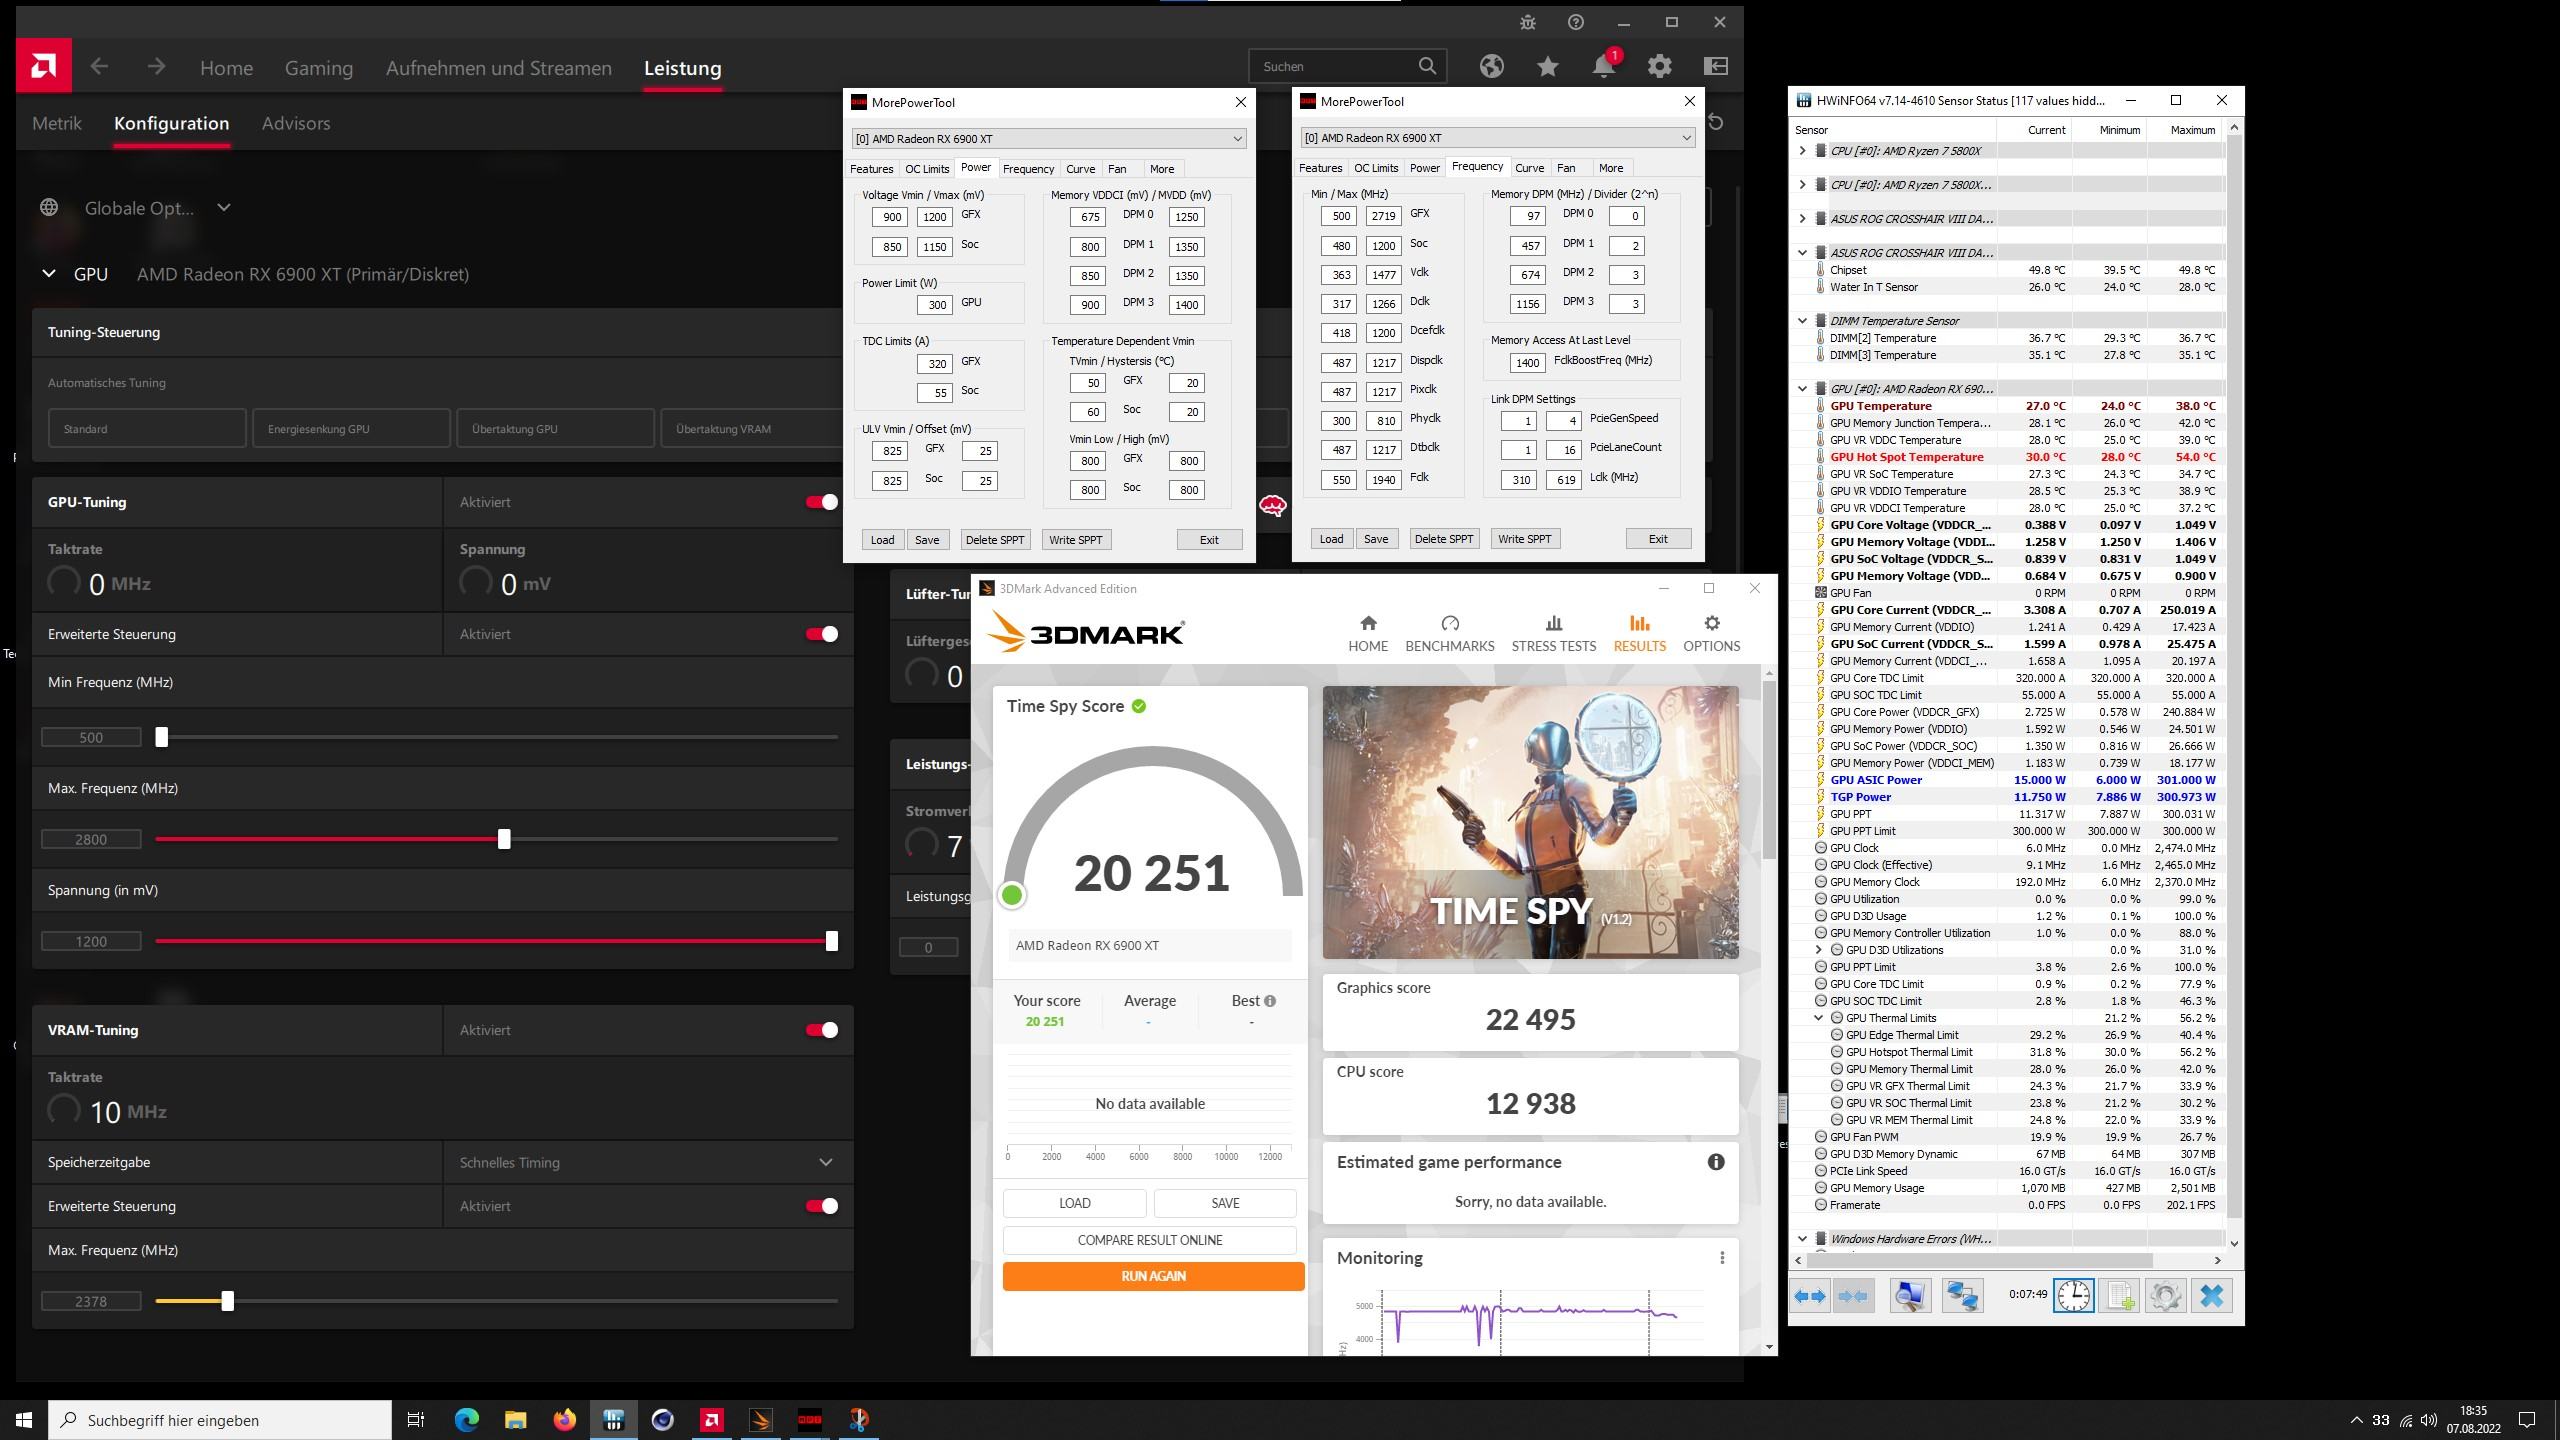Click HWiNFO network remote monitors icon
Viewport: 2560px width, 1440px height.
pos(1962,1296)
